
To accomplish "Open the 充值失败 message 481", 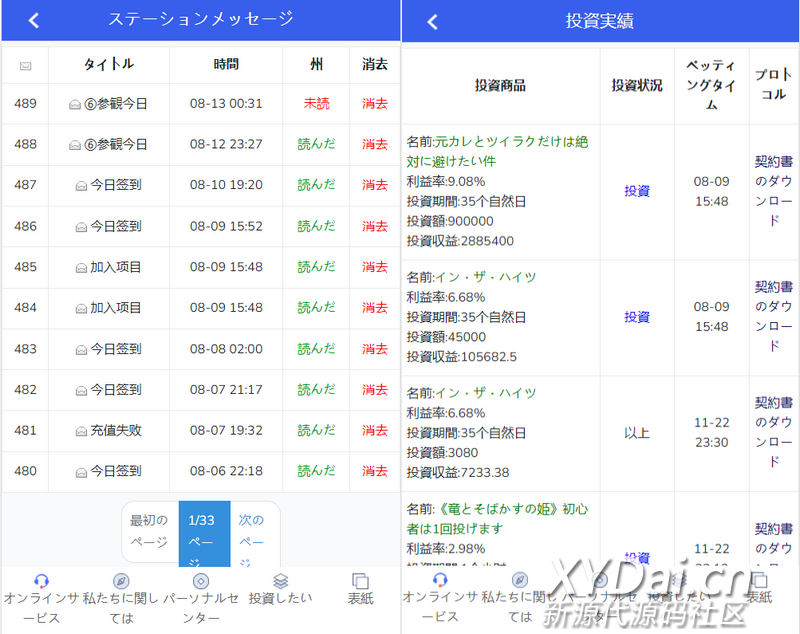I will (108, 431).
